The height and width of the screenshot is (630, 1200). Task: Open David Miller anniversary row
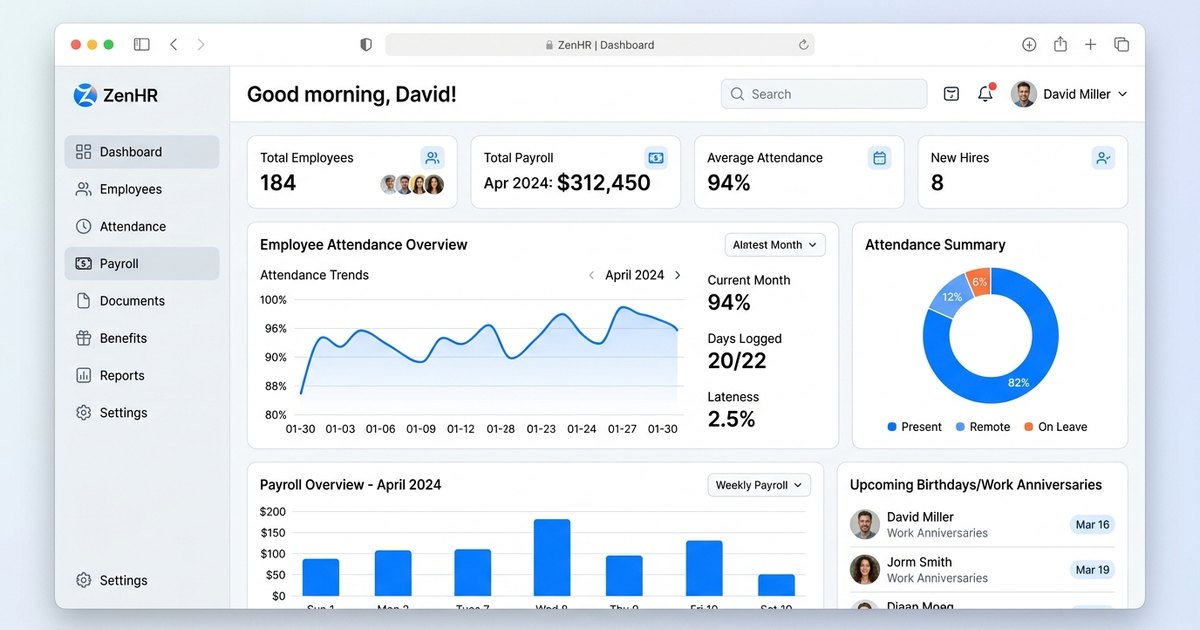click(x=982, y=525)
